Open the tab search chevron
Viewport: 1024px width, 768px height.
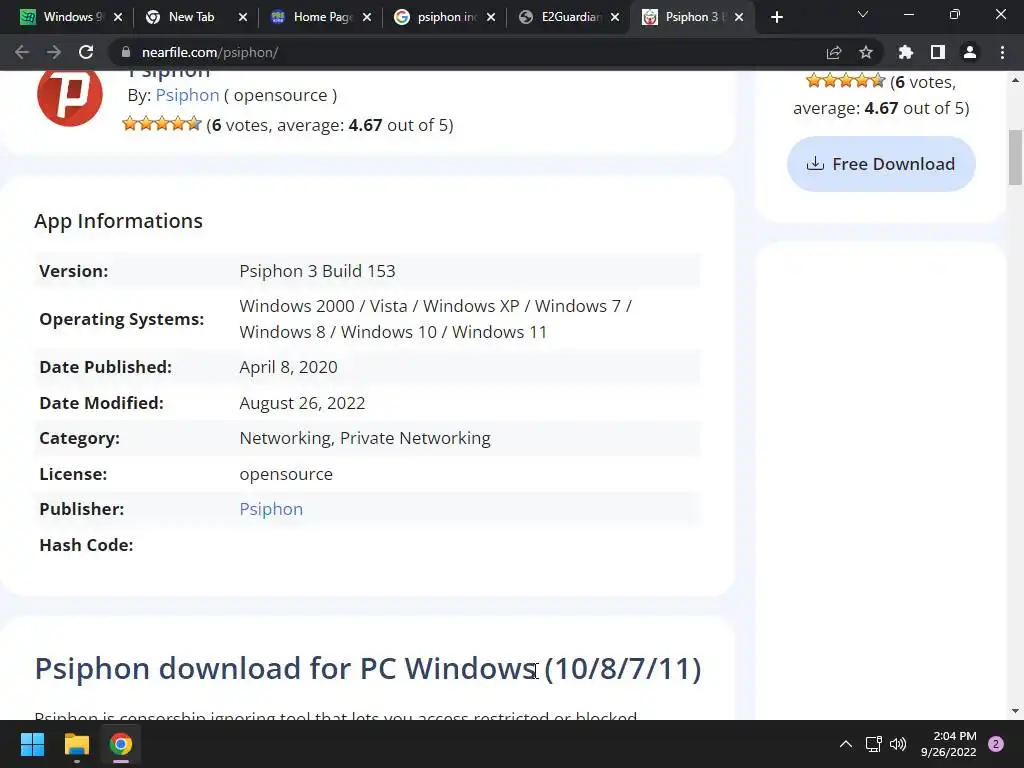863,14
